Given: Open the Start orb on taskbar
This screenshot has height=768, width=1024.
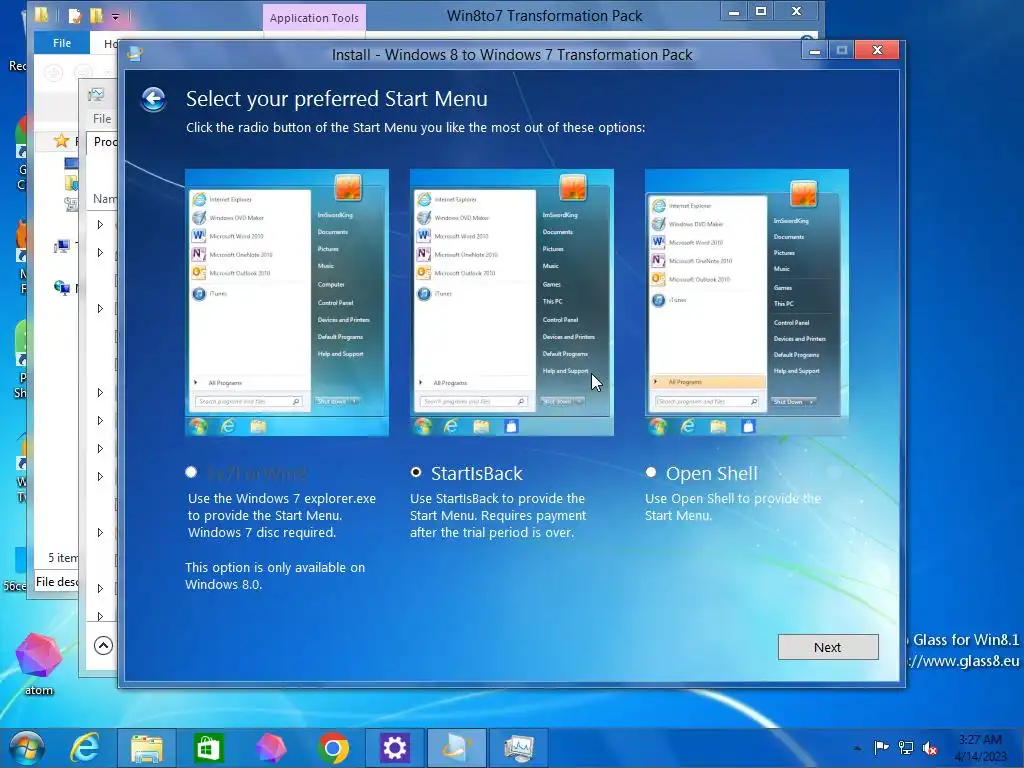Looking at the screenshot, I should point(27,748).
